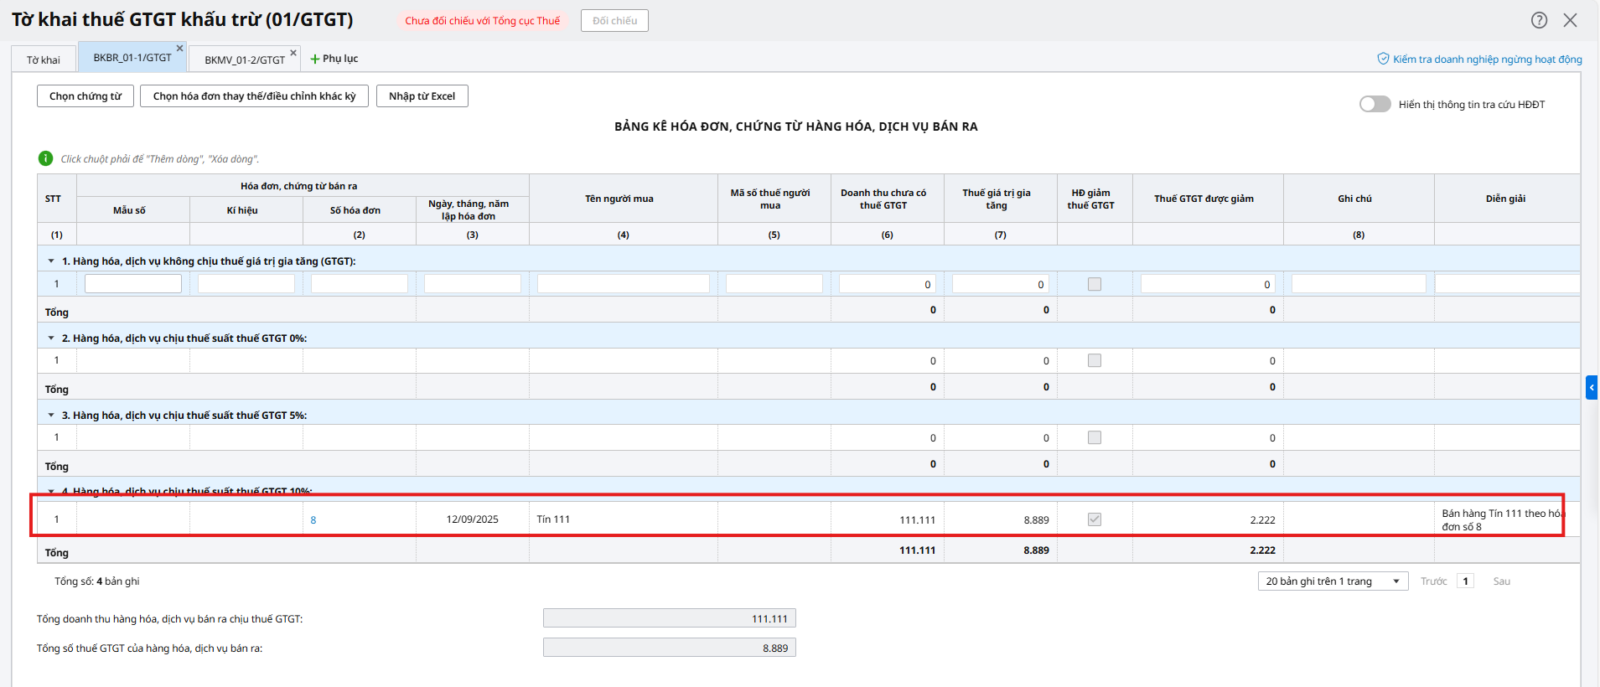Collapse the thuế suất GTGT 5% section
The image size is (1600, 687).
click(51, 415)
